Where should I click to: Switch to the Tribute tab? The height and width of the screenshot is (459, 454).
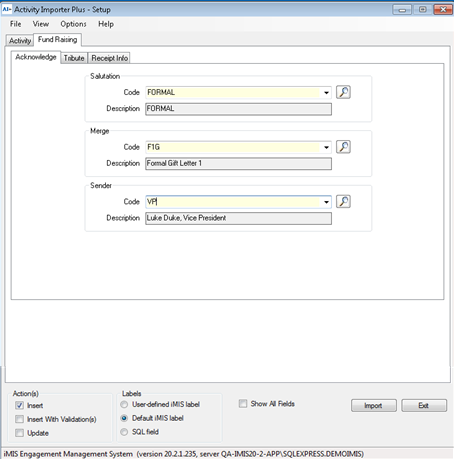point(74,58)
